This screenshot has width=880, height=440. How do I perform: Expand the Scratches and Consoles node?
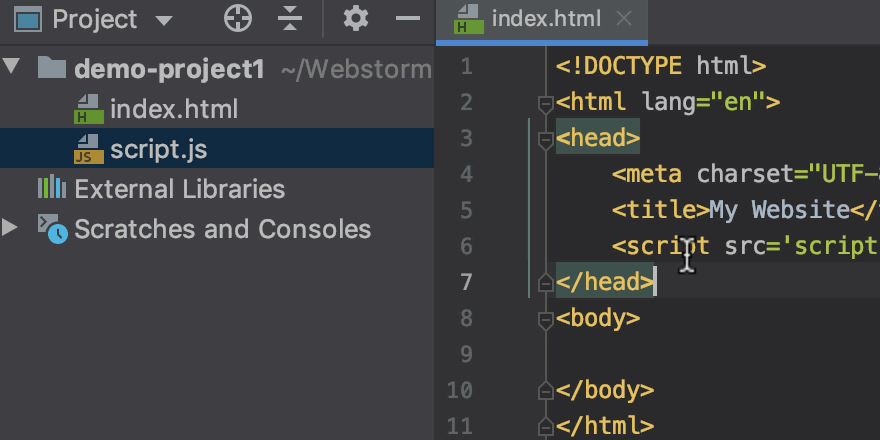(x=11, y=228)
